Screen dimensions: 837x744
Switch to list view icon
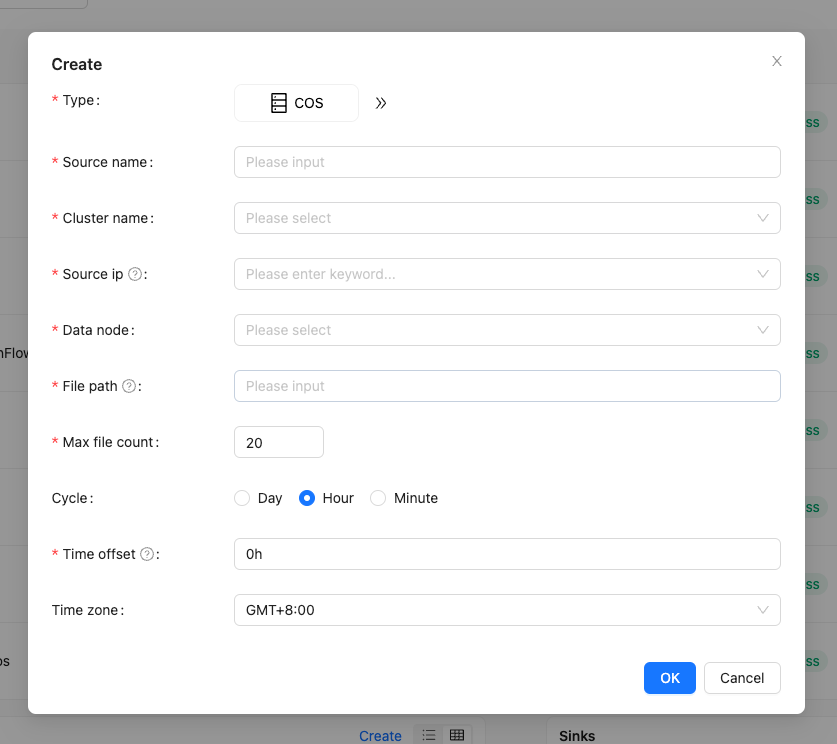click(x=429, y=735)
